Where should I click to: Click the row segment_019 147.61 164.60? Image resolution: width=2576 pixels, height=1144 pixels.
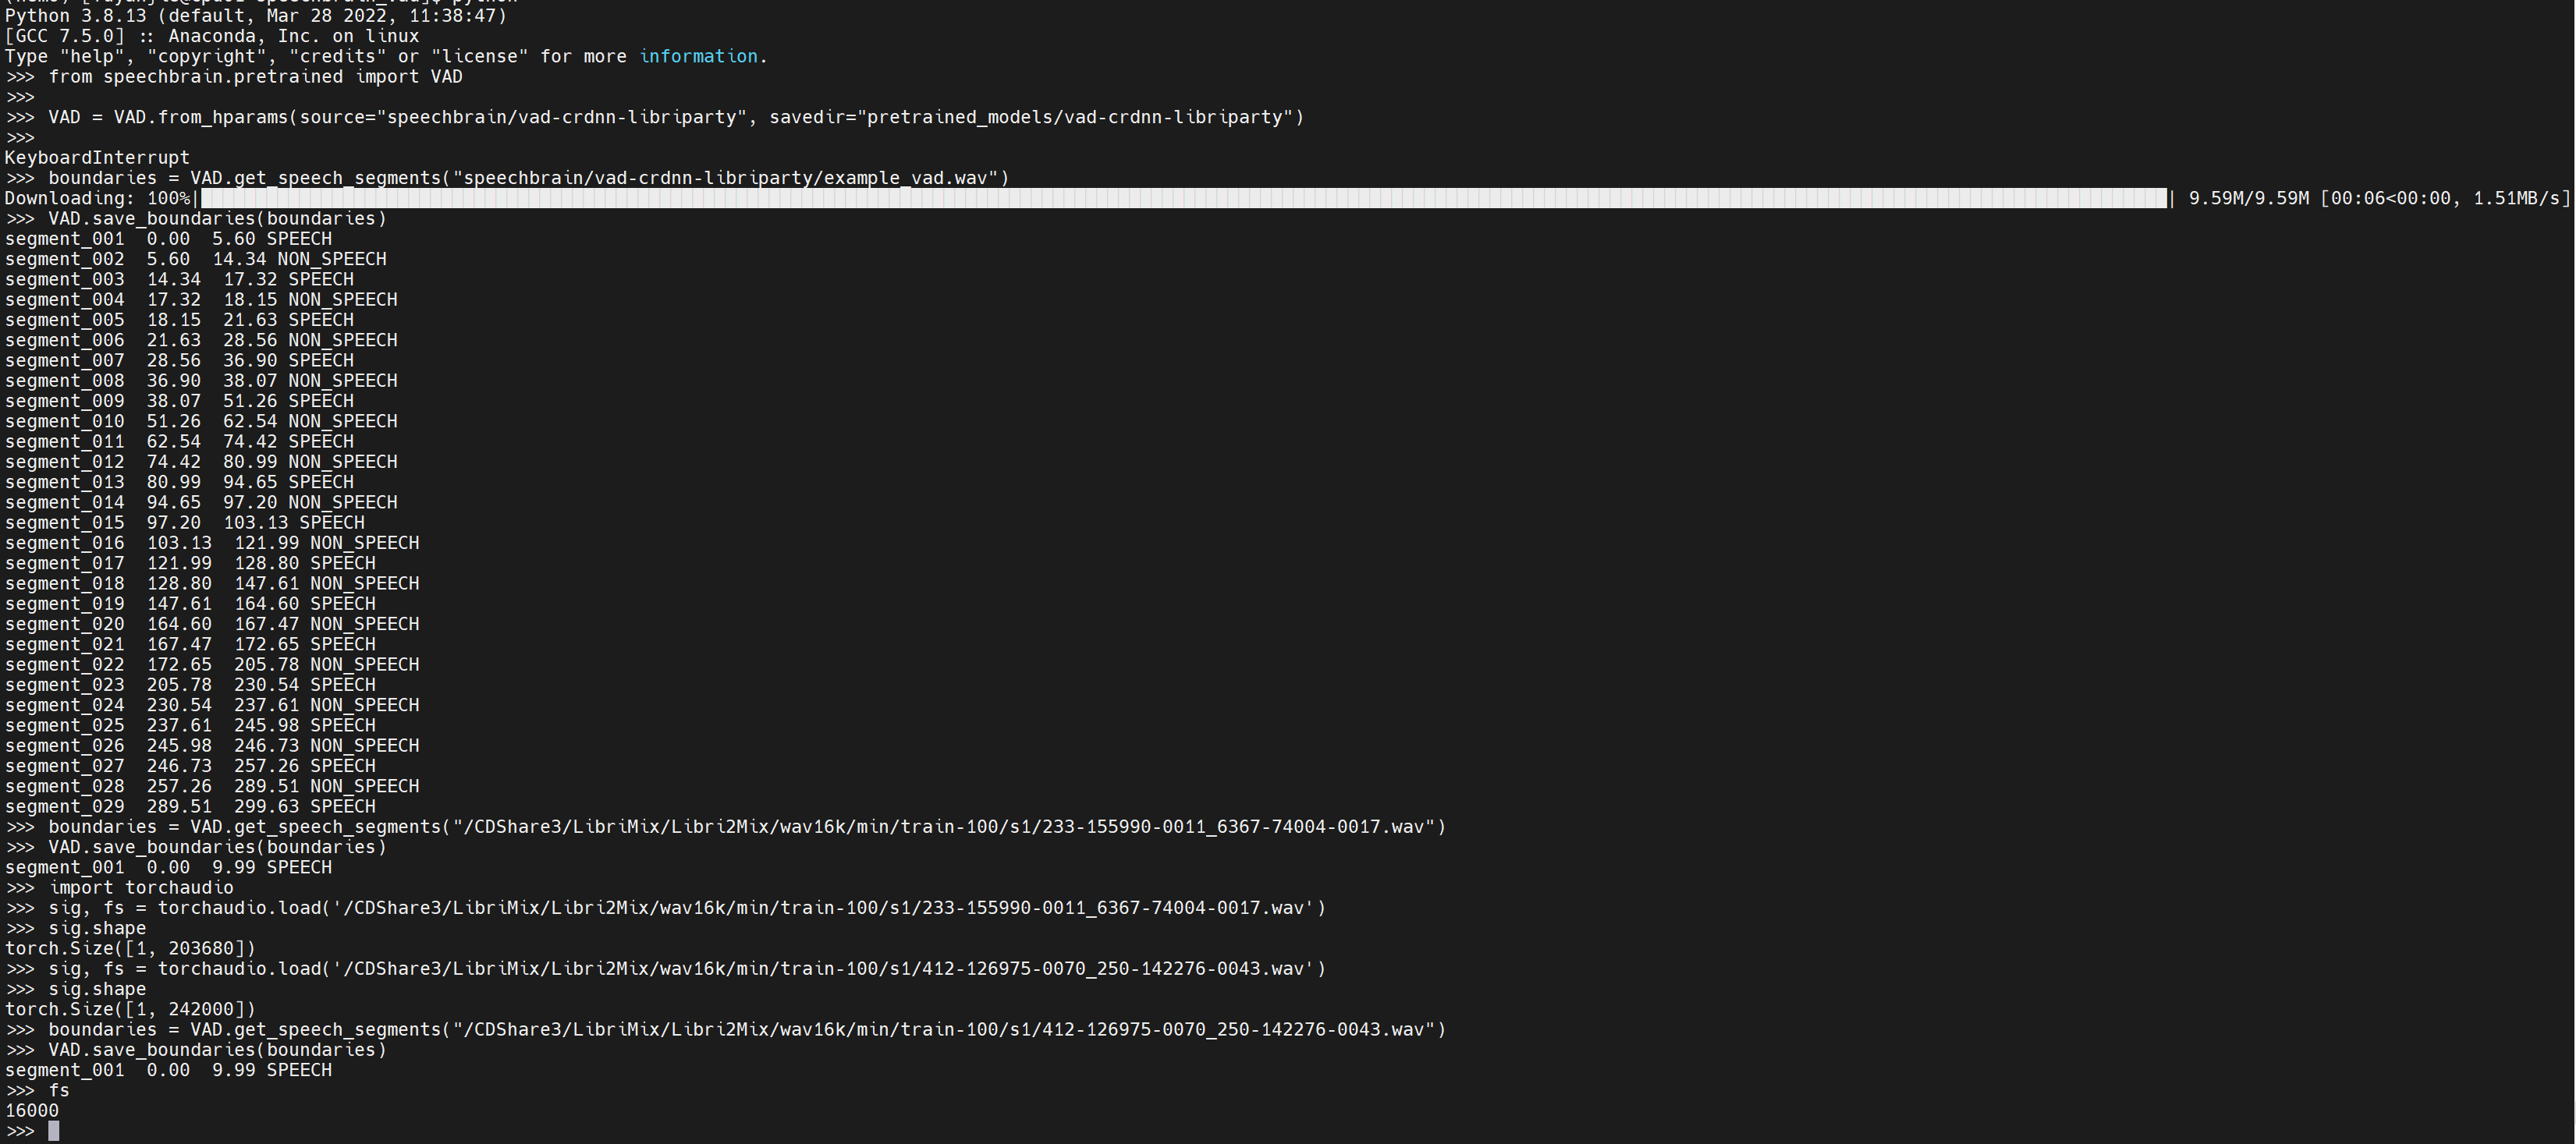tap(190, 604)
